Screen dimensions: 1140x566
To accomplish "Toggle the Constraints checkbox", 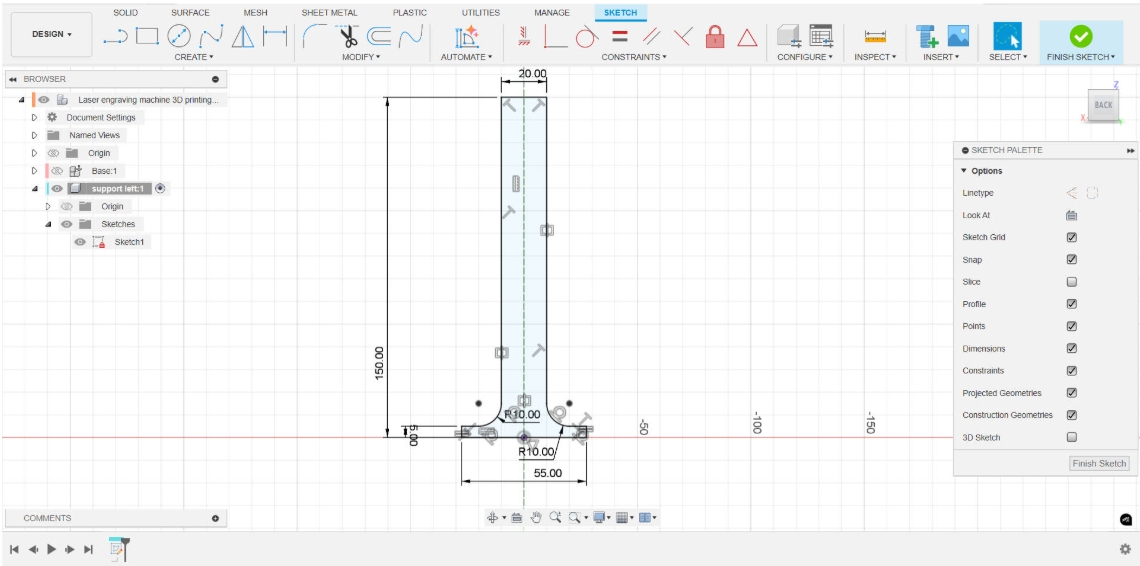I will pos(1071,370).
